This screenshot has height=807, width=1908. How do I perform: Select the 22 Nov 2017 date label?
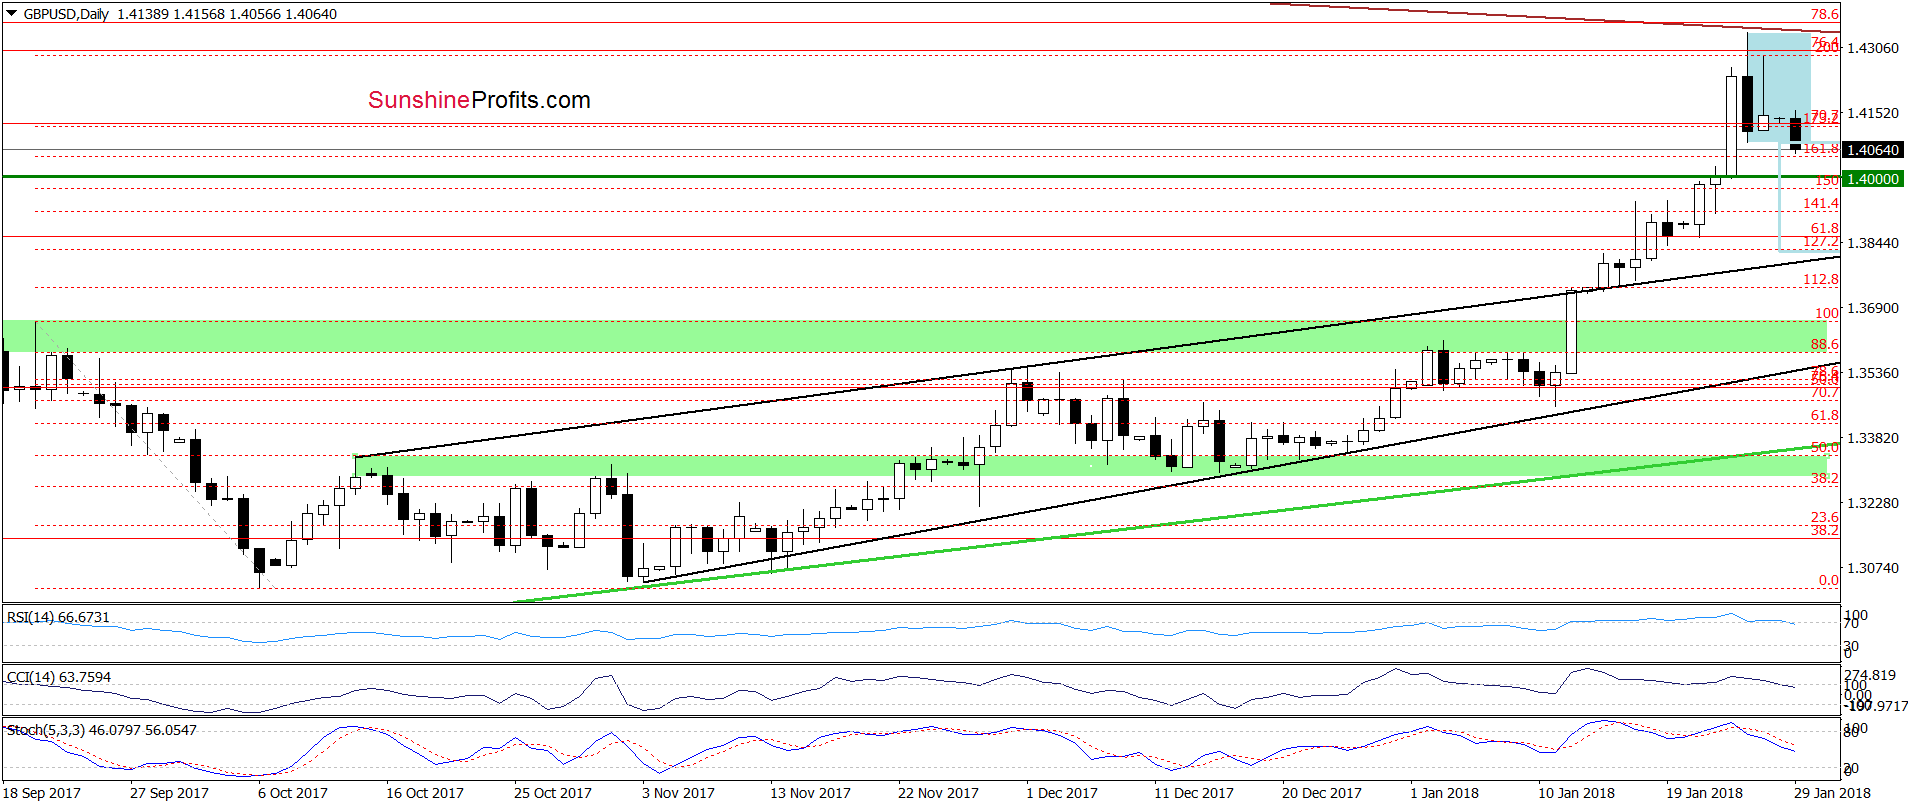pyautogui.click(x=938, y=793)
